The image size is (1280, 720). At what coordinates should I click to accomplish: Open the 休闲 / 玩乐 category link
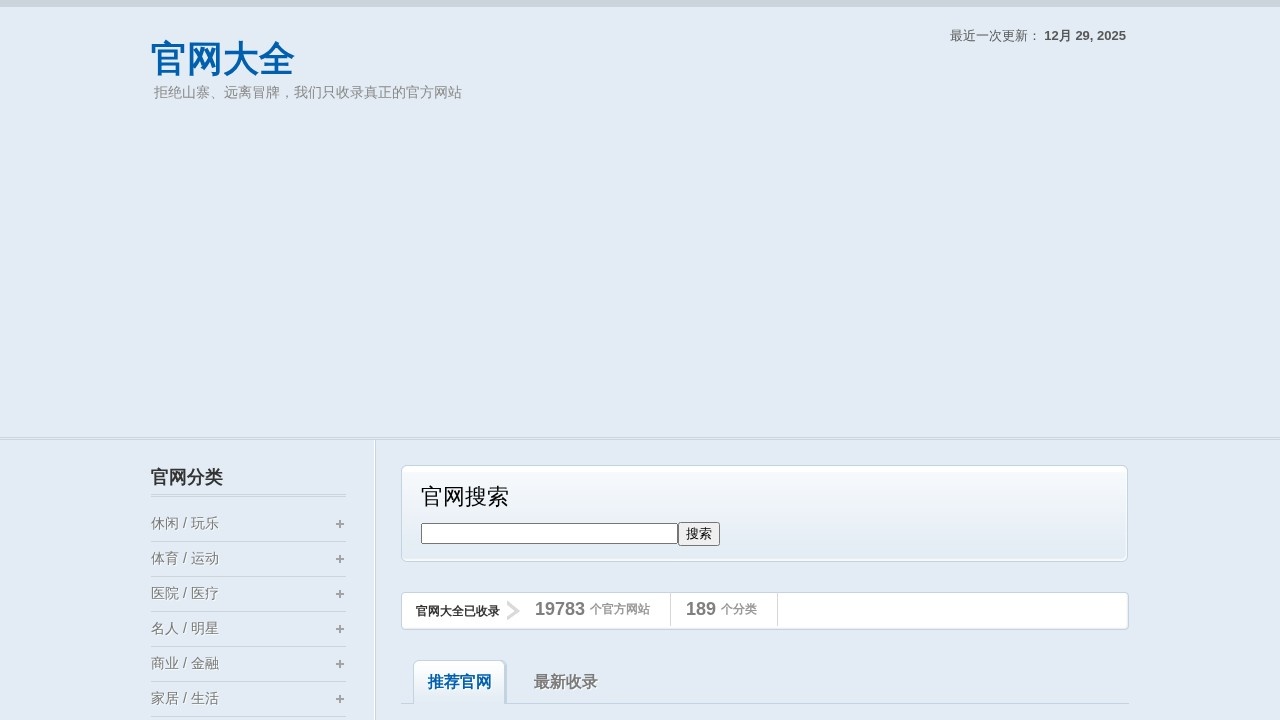click(x=185, y=524)
